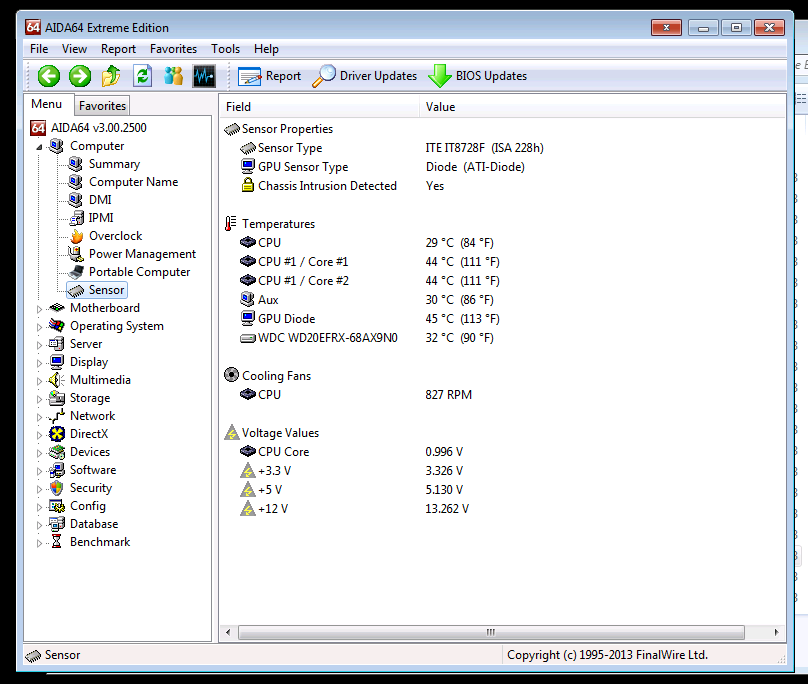Select the WDC WD20EFRX-68AX9N0 drive row
This screenshot has height=684, width=808.
(503, 338)
